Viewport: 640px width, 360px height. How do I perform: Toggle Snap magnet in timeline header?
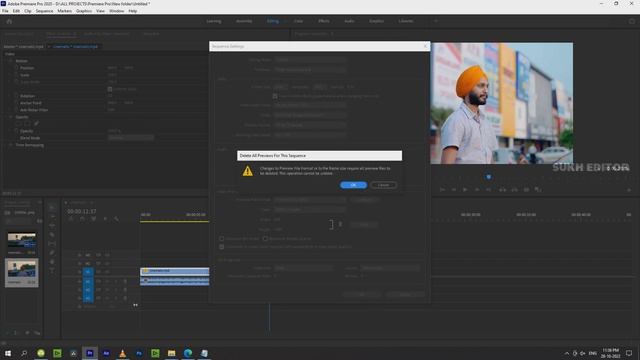[x=82, y=219]
